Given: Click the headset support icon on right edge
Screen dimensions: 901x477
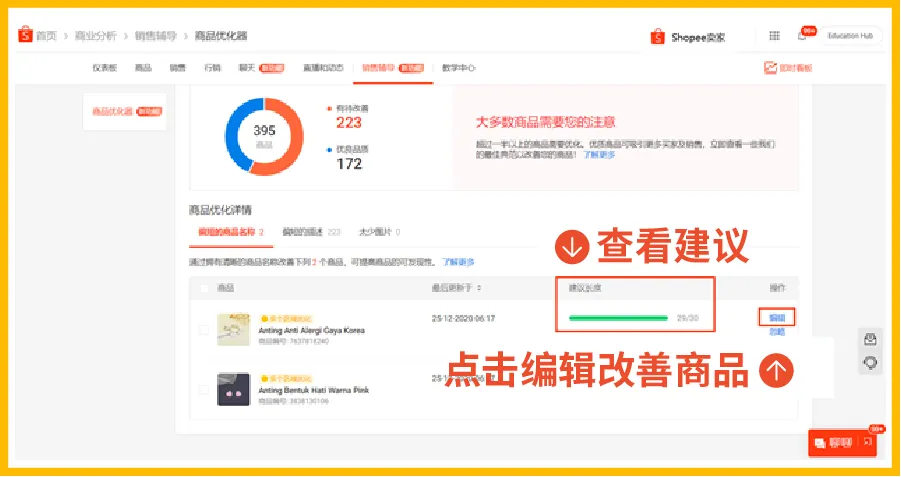Looking at the screenshot, I should [x=870, y=363].
